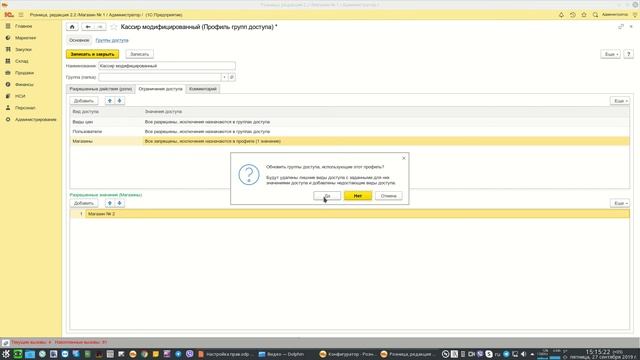Open the НСИ section in sidebar

tap(20, 96)
